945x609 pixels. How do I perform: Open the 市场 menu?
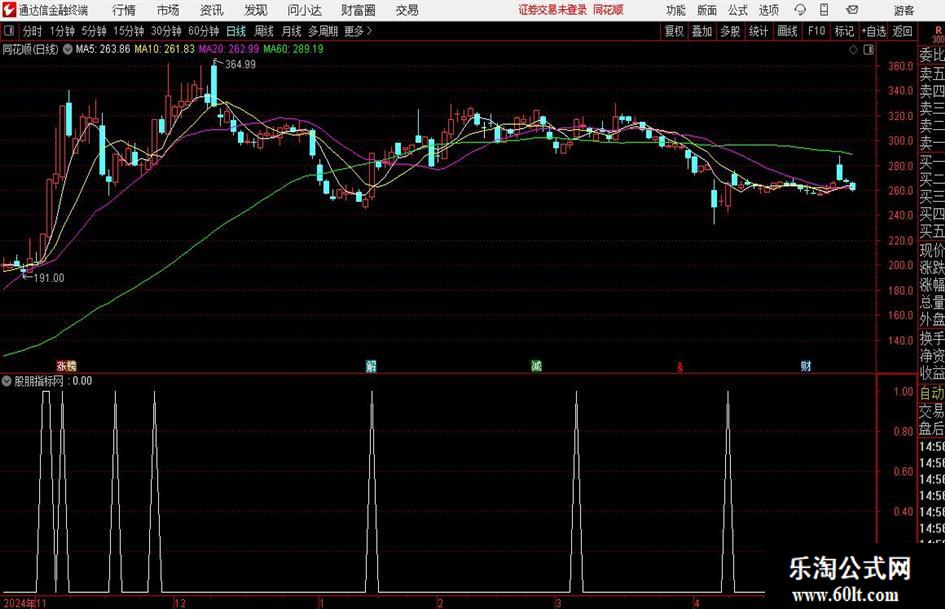168,10
